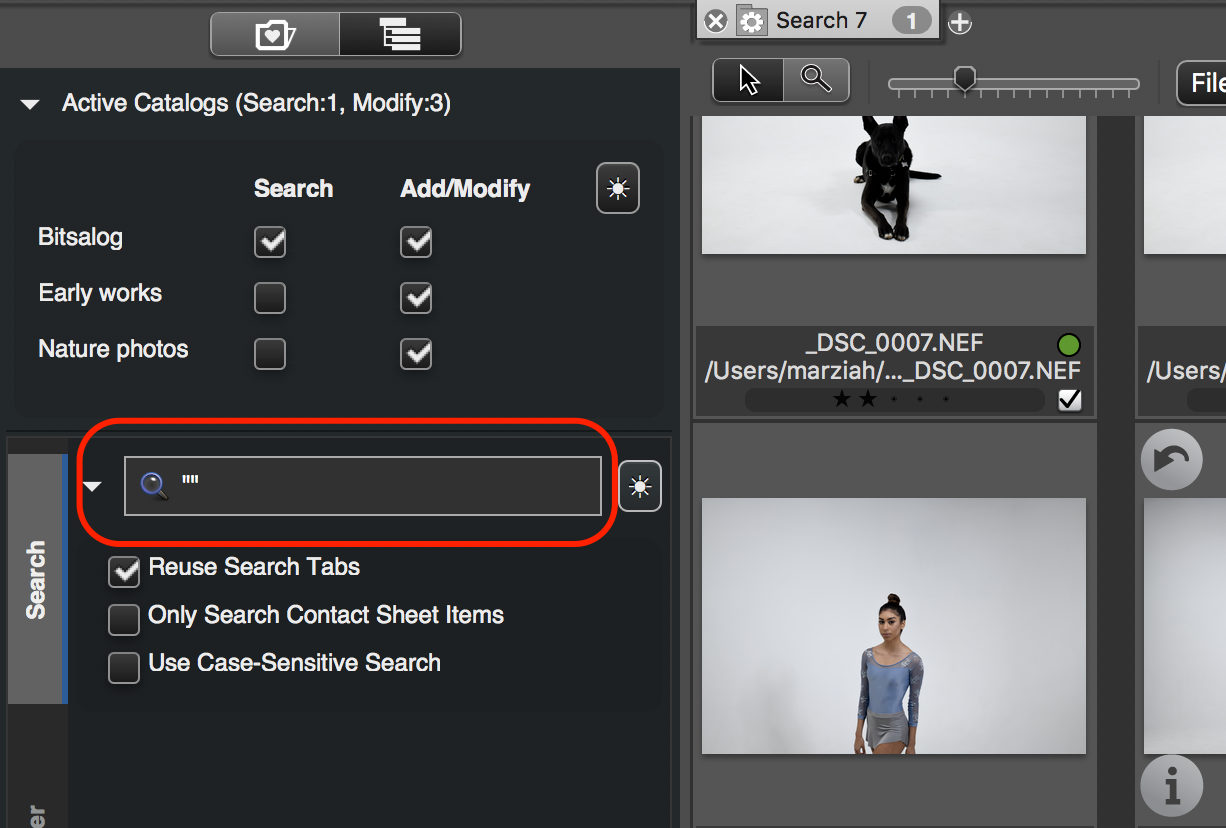The height and width of the screenshot is (828, 1226).
Task: Click inside the catalog search text field
Action: point(363,486)
